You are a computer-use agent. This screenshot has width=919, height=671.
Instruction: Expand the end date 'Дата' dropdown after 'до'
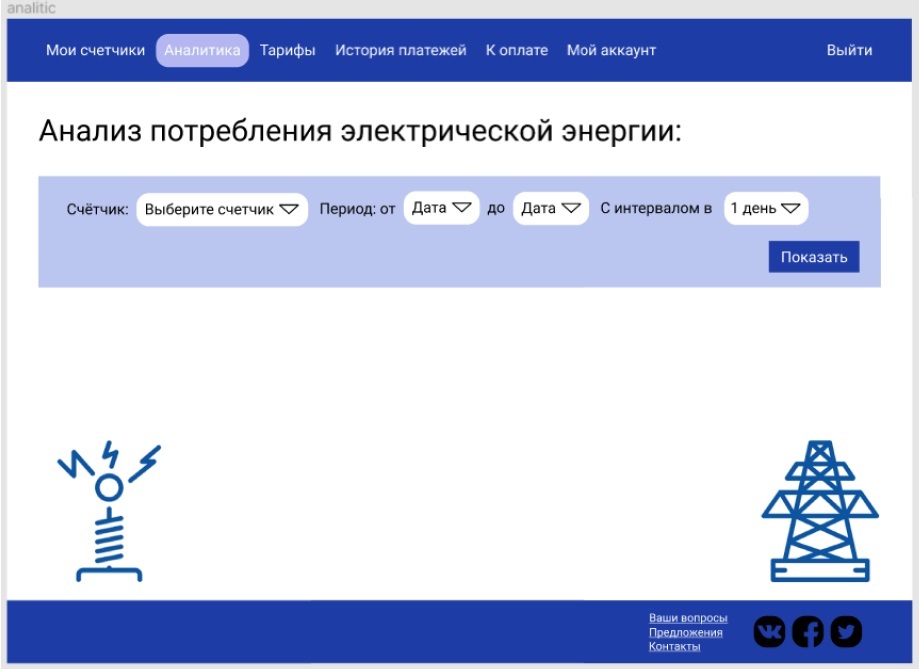[x=550, y=208]
